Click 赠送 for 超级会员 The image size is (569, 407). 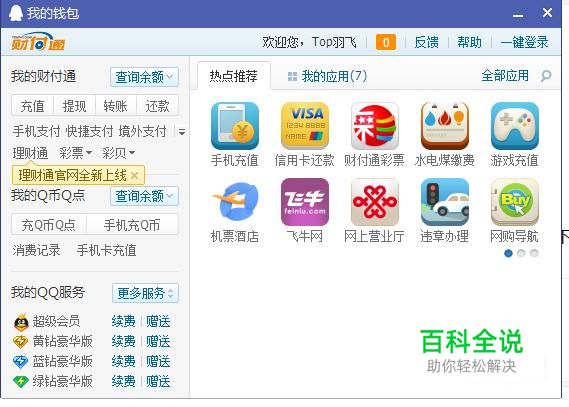(158, 322)
